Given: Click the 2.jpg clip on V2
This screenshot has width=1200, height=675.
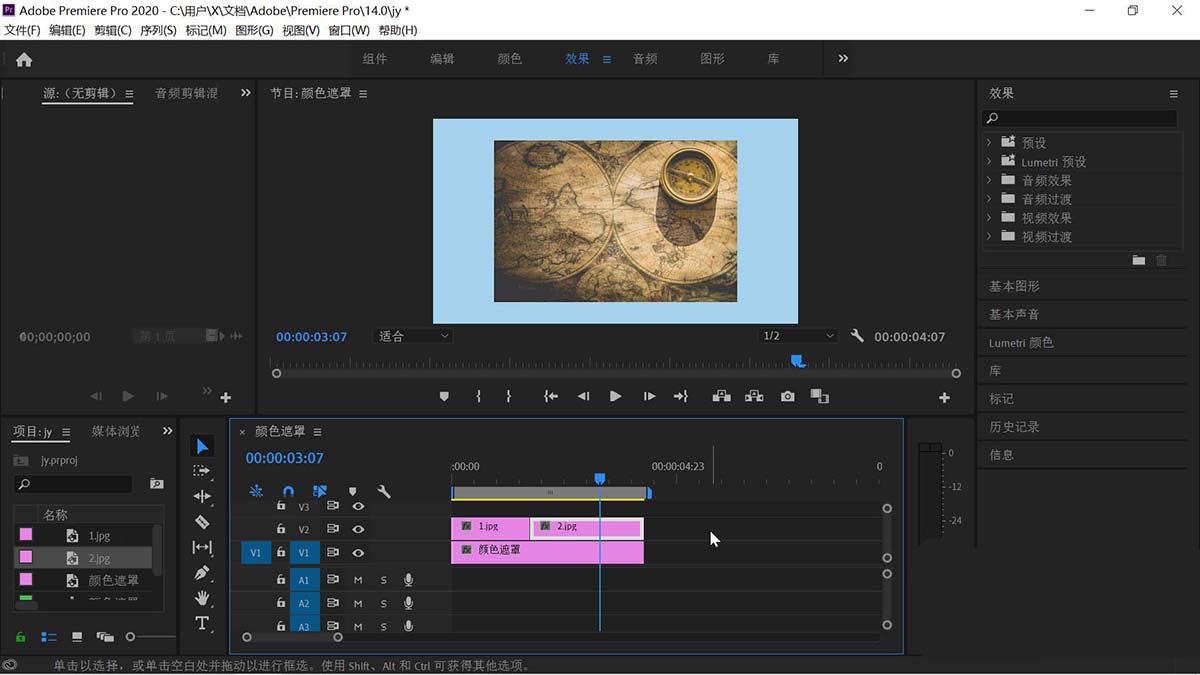Looking at the screenshot, I should (587, 528).
